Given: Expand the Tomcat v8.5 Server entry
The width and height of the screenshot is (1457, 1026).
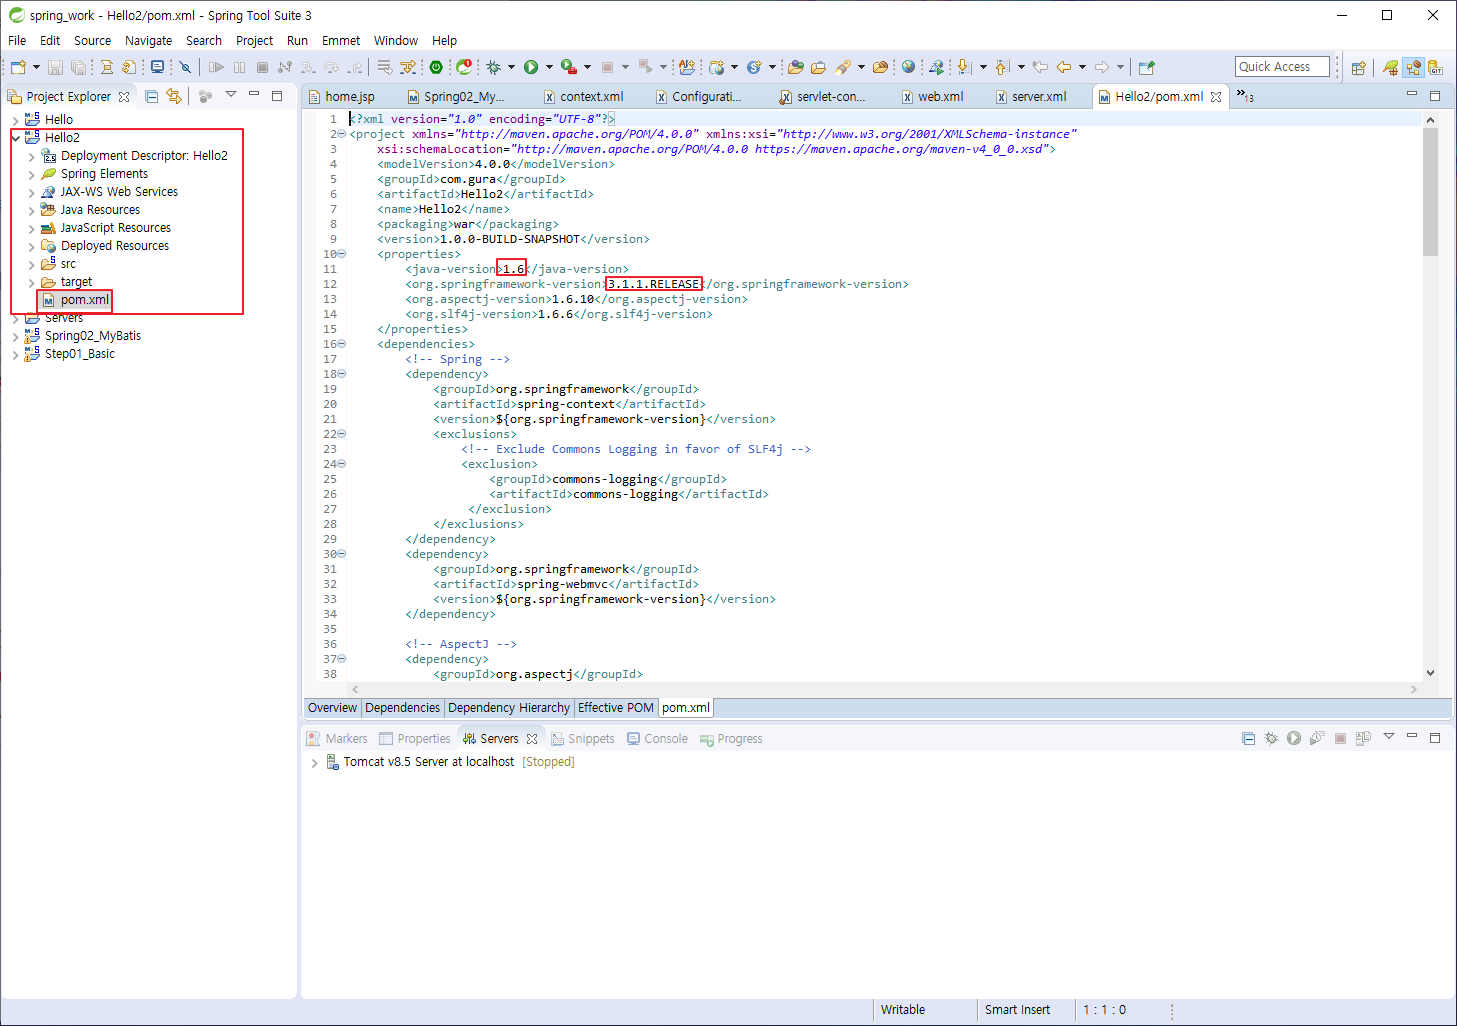Looking at the screenshot, I should tap(314, 762).
